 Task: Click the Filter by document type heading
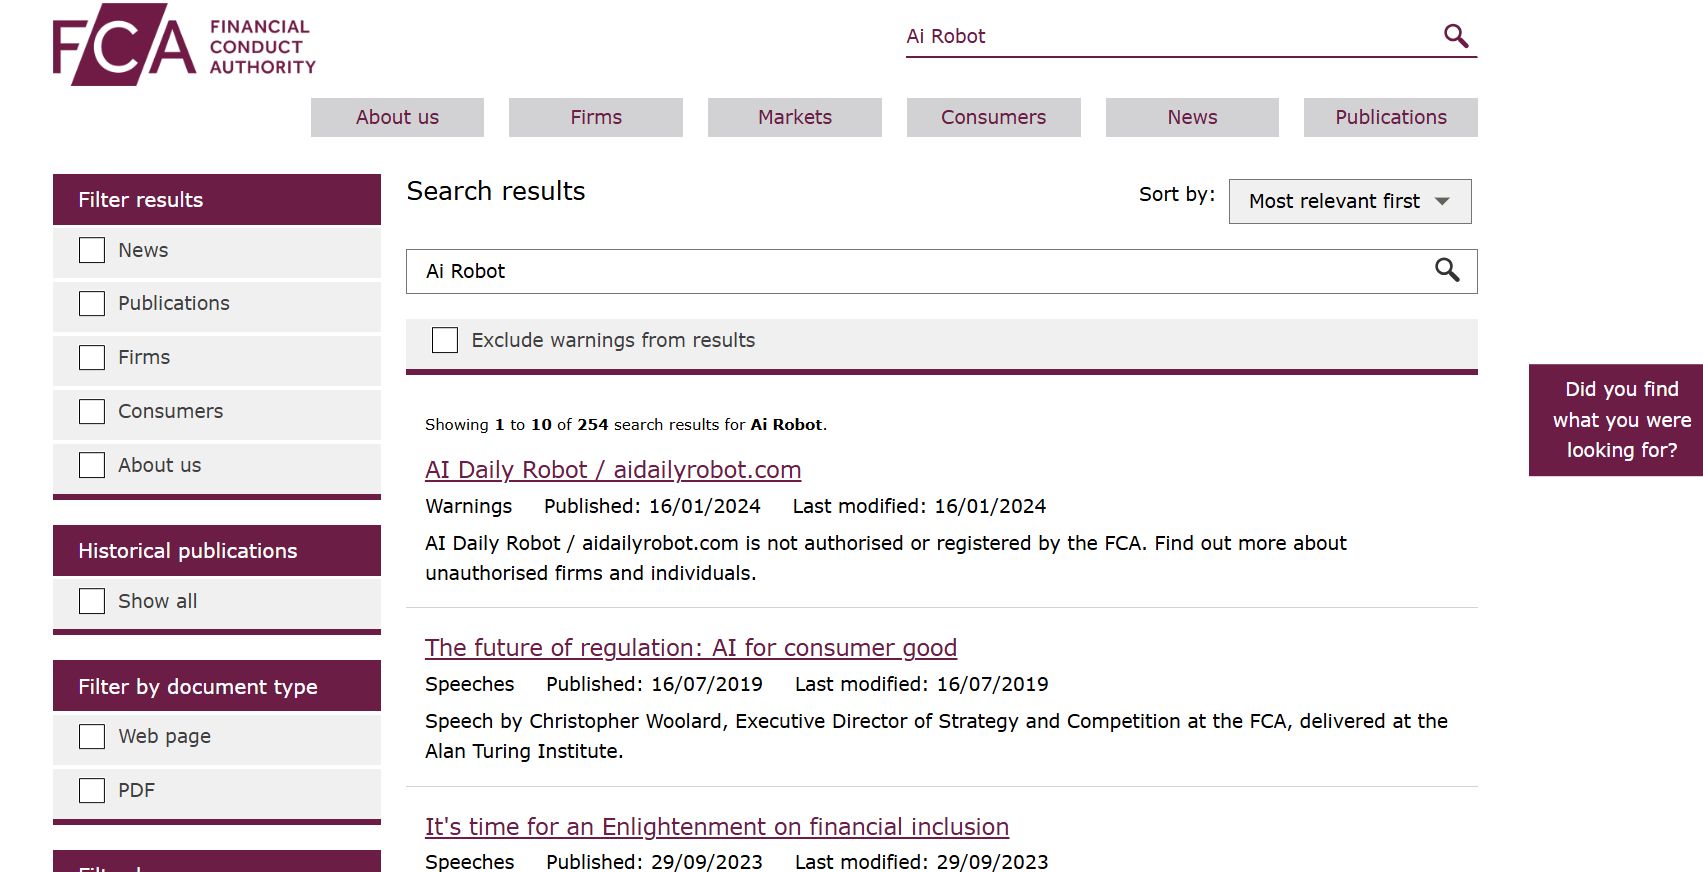pos(217,687)
